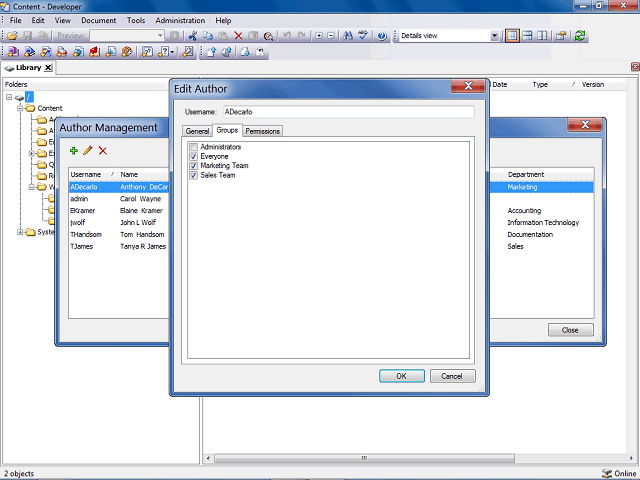
Task: Select the Groups tab
Action: coord(227,130)
